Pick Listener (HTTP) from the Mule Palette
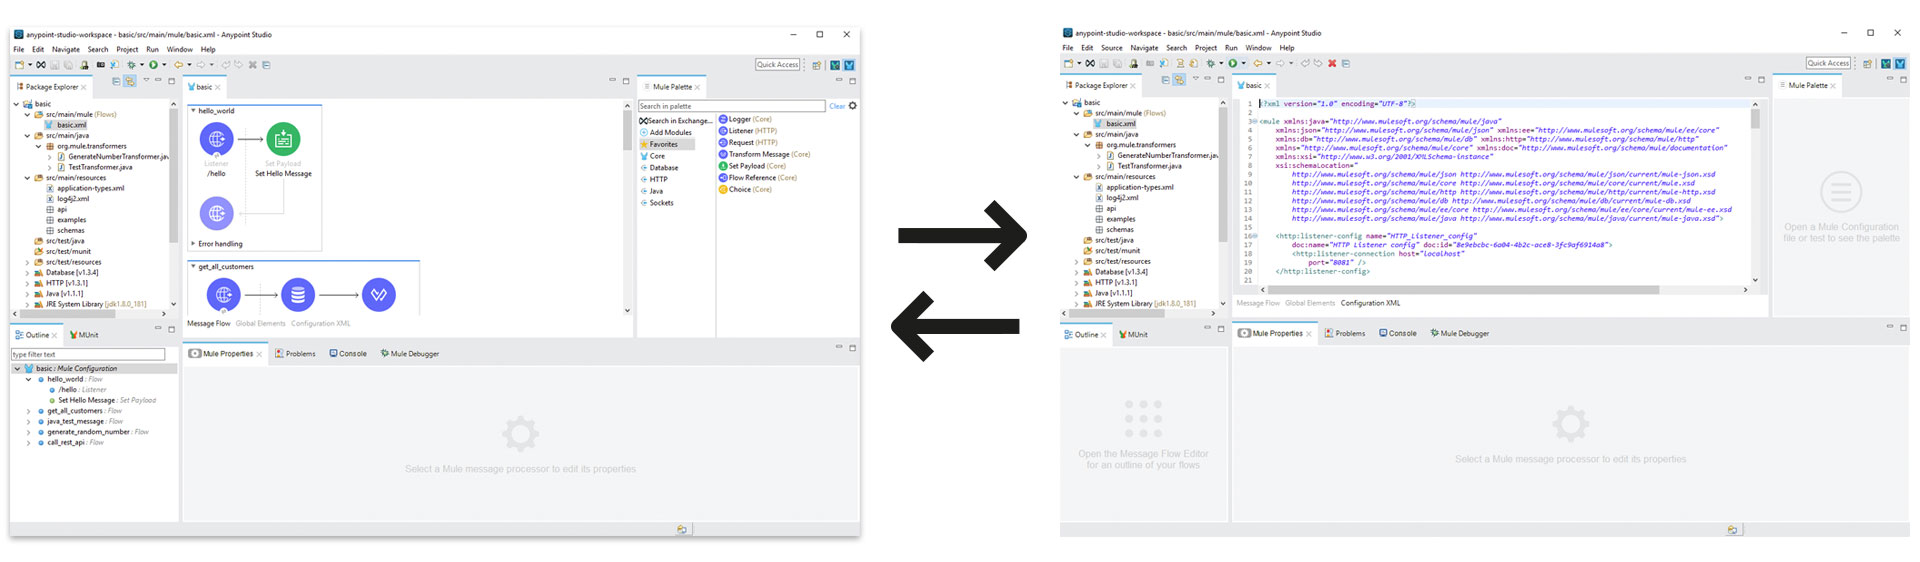 click(x=748, y=131)
